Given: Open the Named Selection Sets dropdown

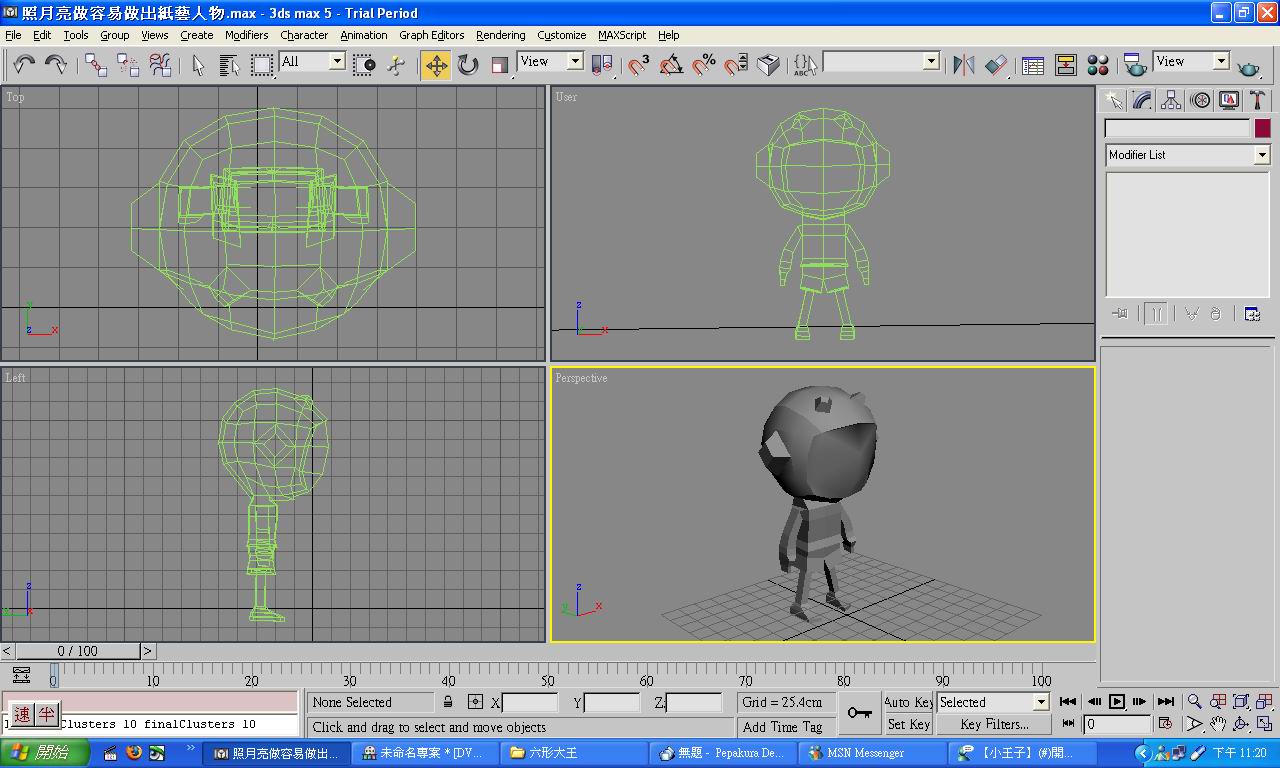Looking at the screenshot, I should (x=931, y=61).
